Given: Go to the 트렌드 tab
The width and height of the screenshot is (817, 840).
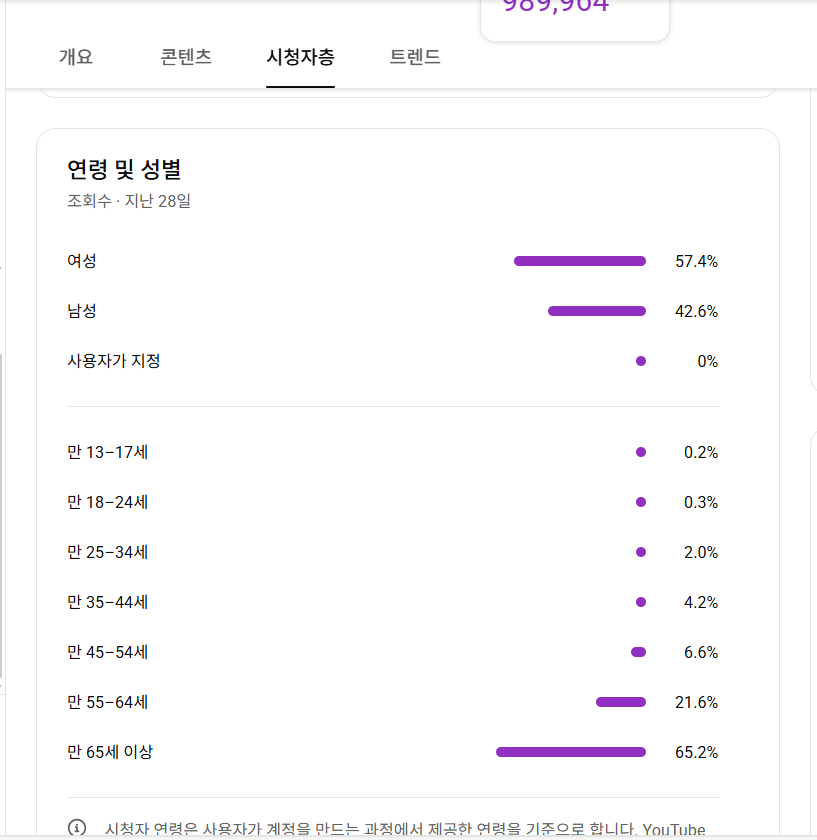Looking at the screenshot, I should point(415,57).
